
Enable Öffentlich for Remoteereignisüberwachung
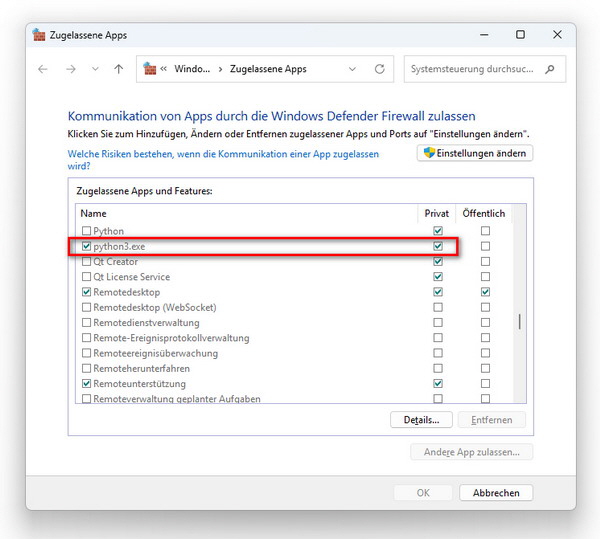click(485, 353)
